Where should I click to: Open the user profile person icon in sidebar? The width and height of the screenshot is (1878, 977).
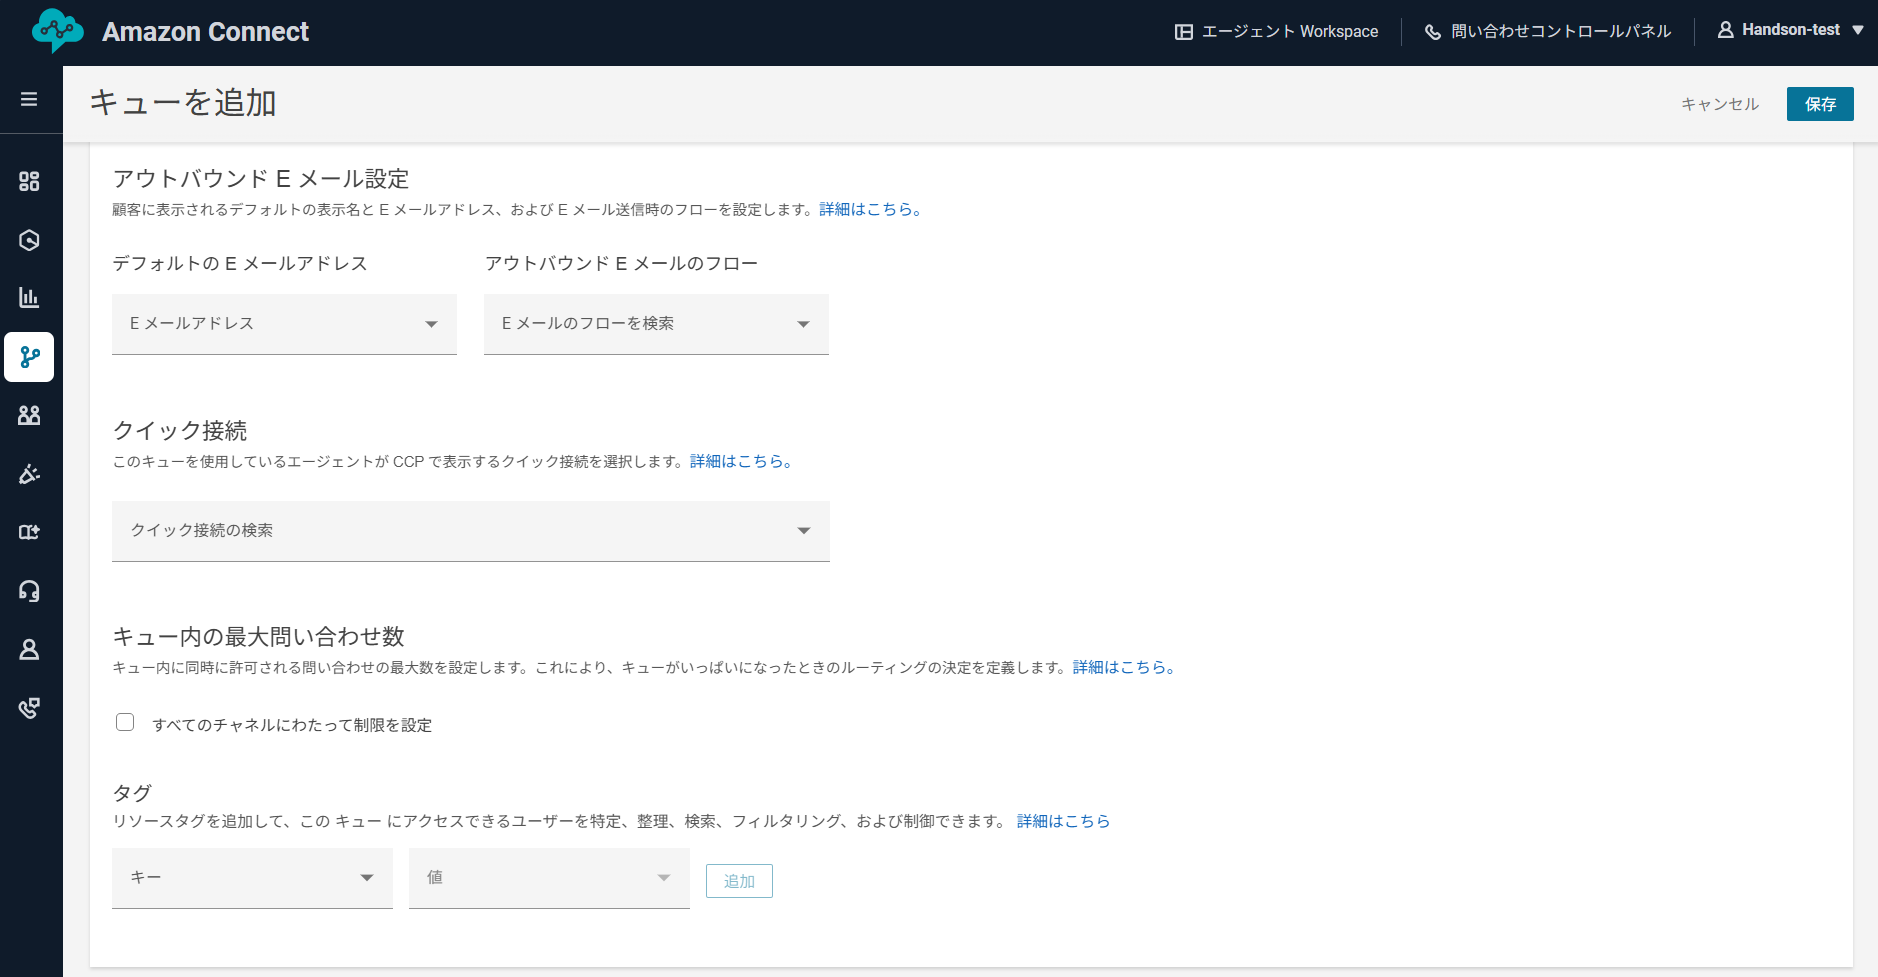(x=29, y=650)
